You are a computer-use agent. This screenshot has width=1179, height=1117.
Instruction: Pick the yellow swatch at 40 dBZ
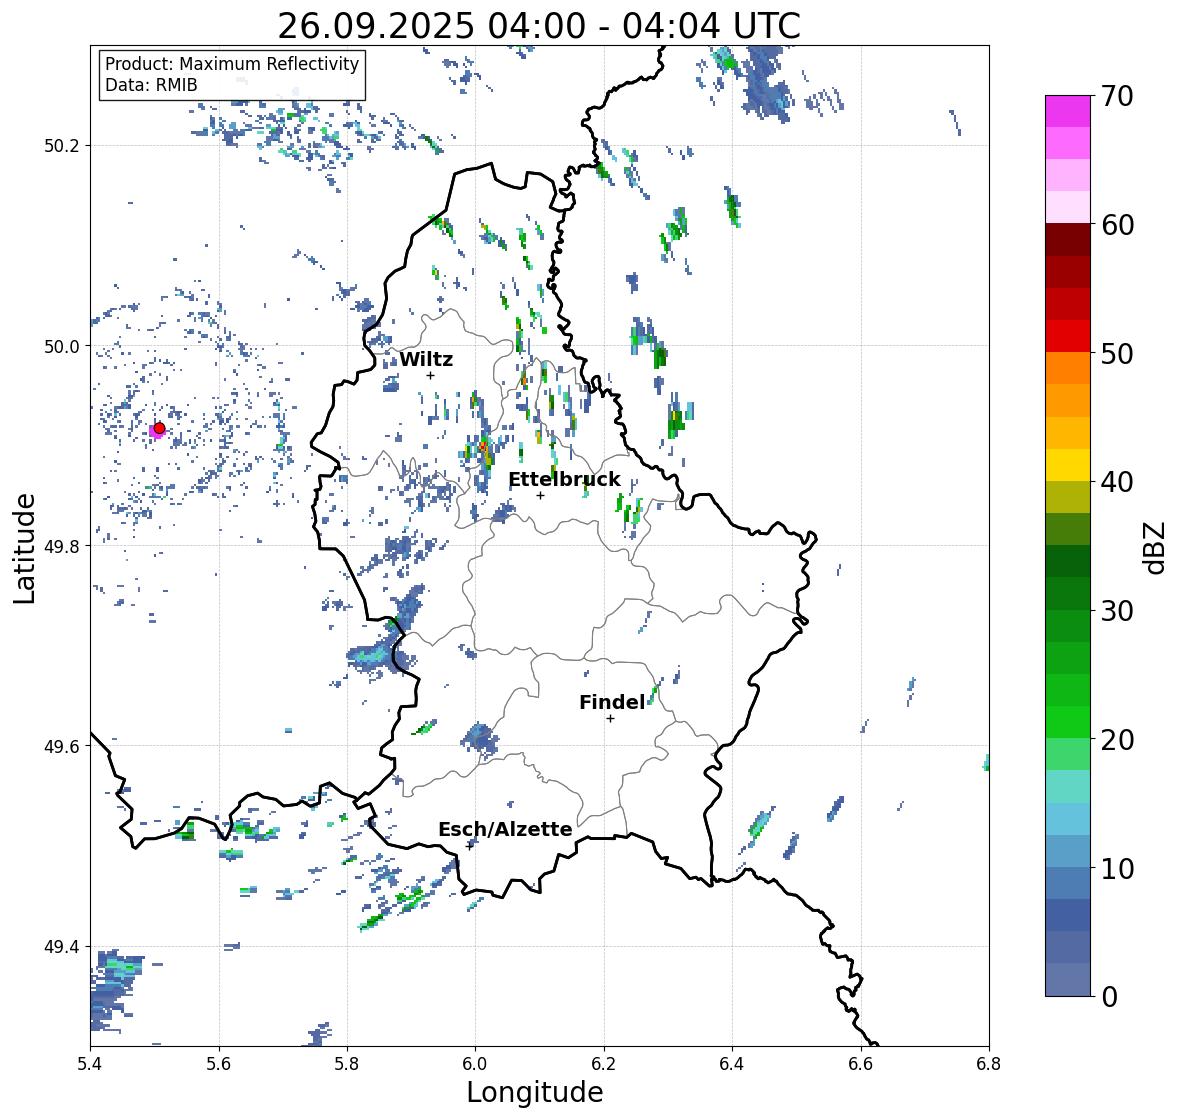click(x=1068, y=465)
